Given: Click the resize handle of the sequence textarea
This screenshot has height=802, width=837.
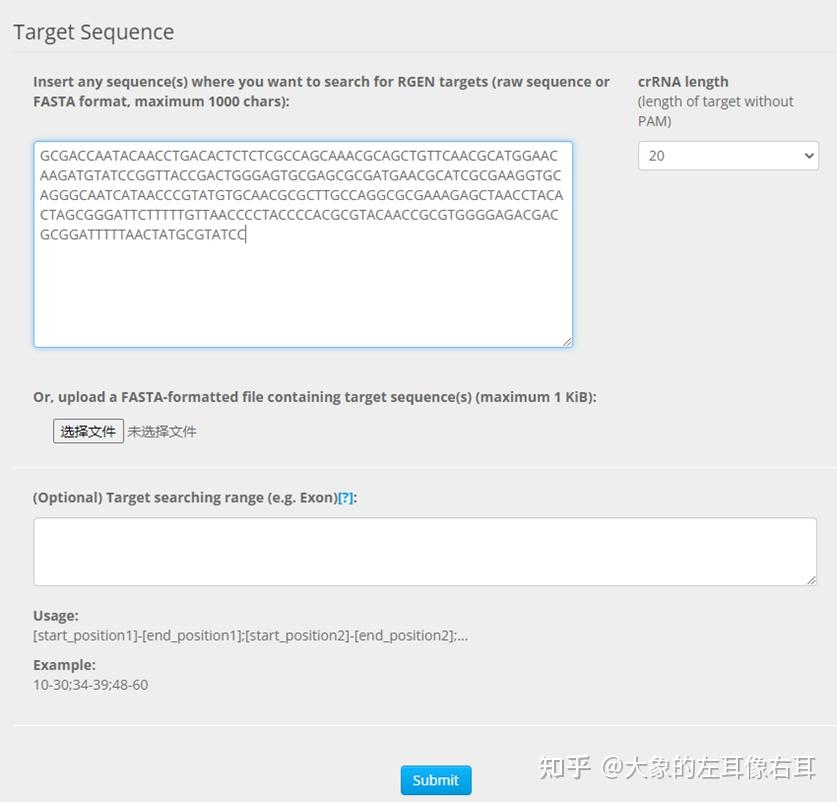Looking at the screenshot, I should pyautogui.click(x=568, y=342).
